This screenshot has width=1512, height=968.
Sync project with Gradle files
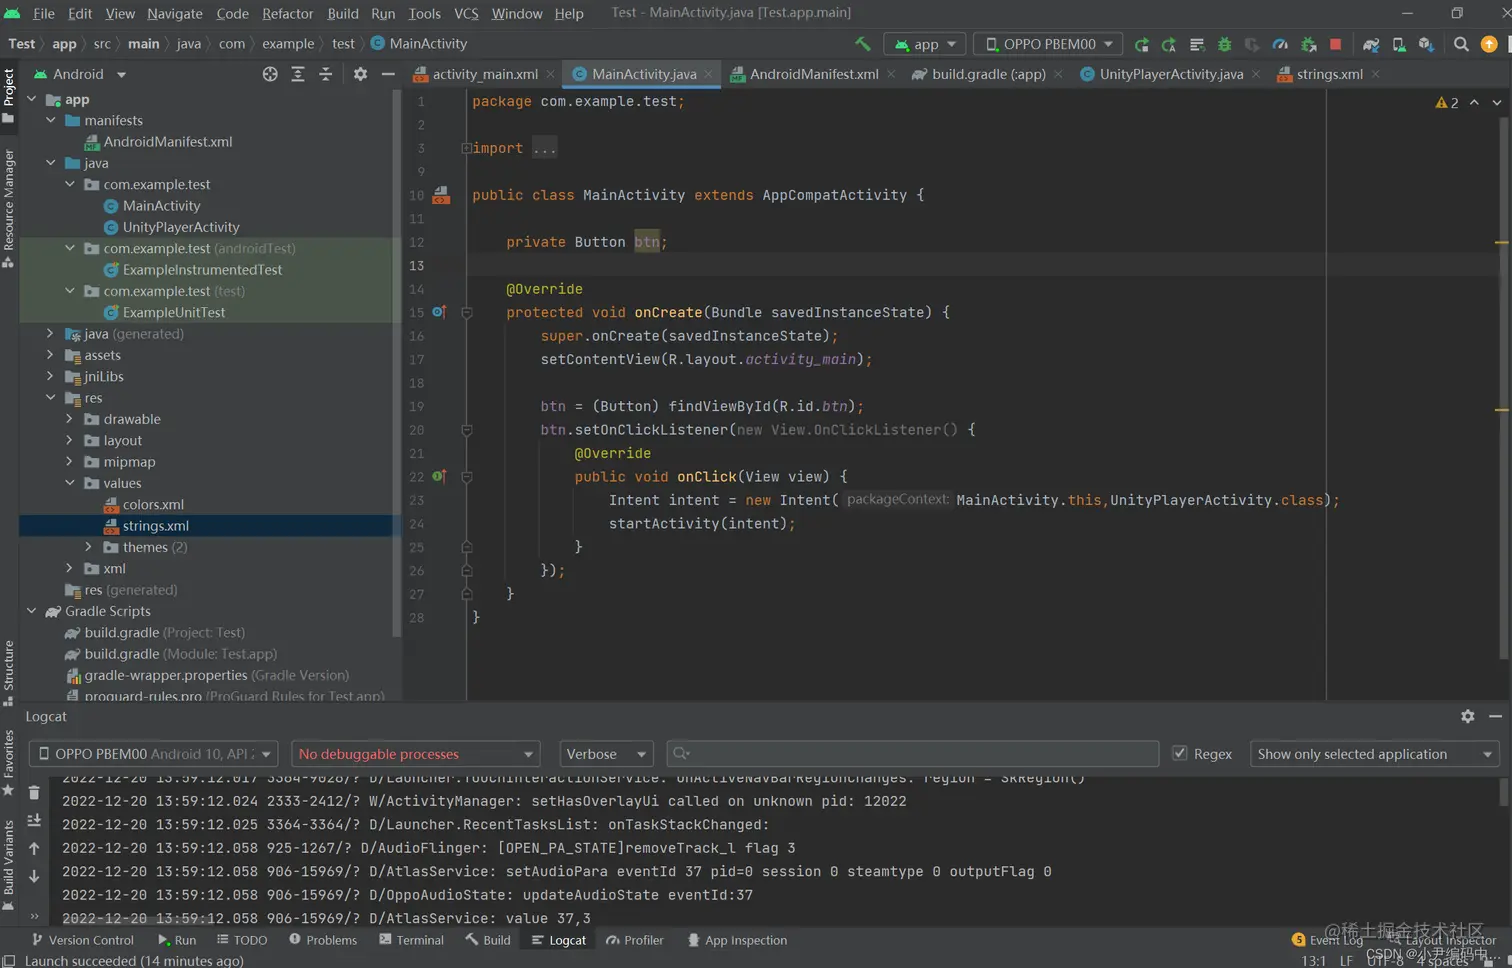(1371, 44)
